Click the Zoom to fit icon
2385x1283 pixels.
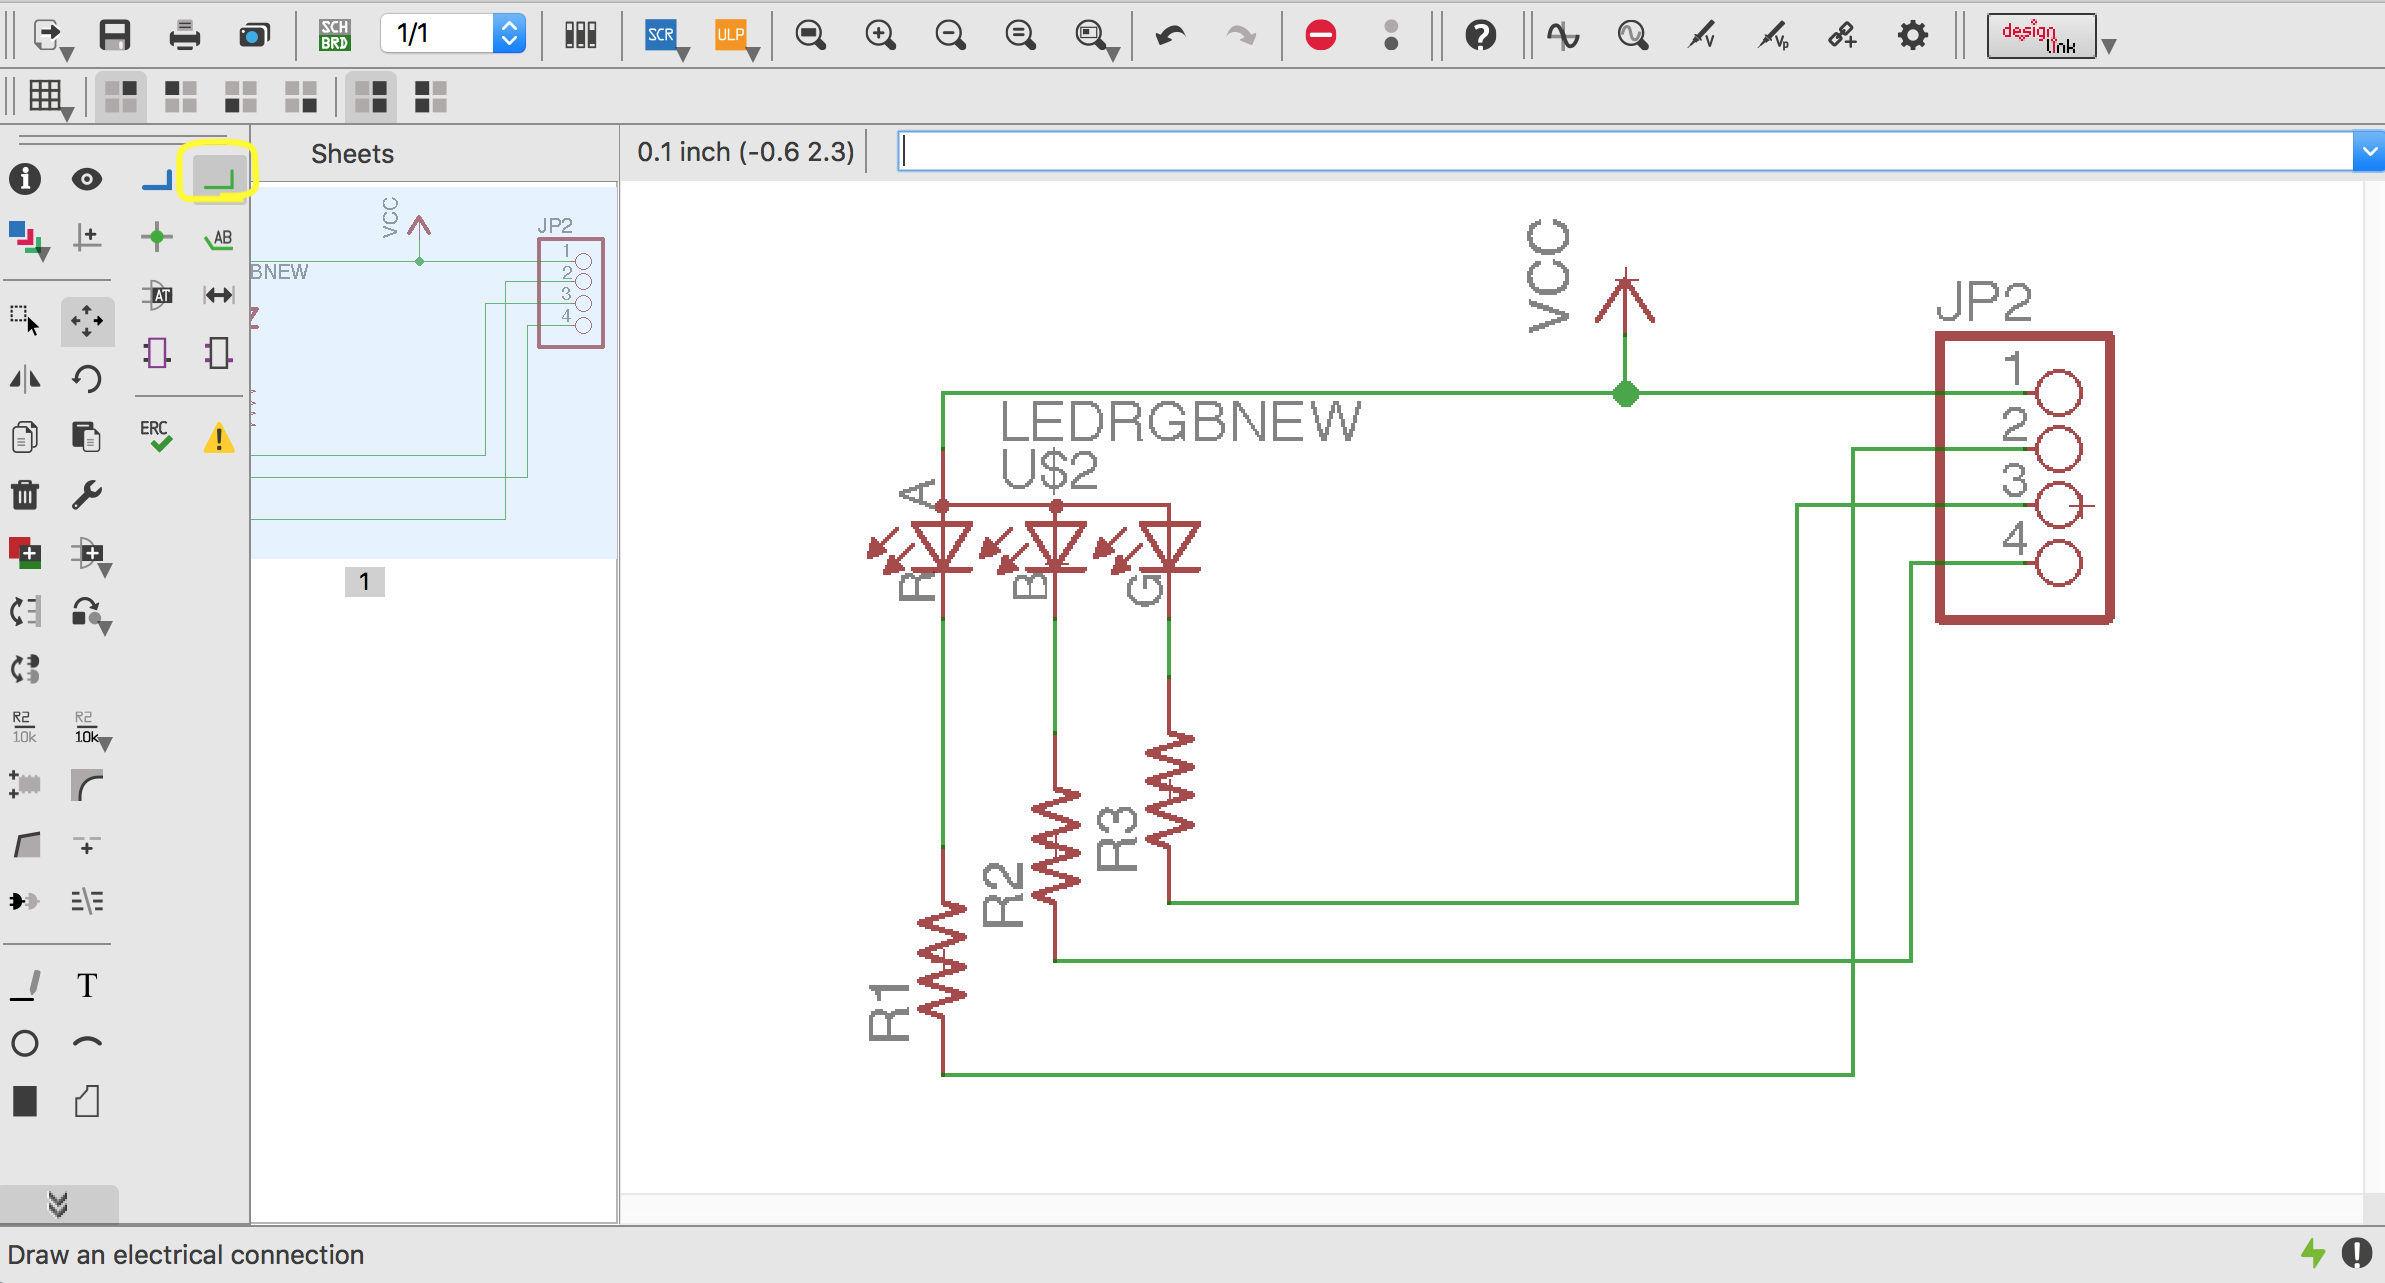(810, 36)
